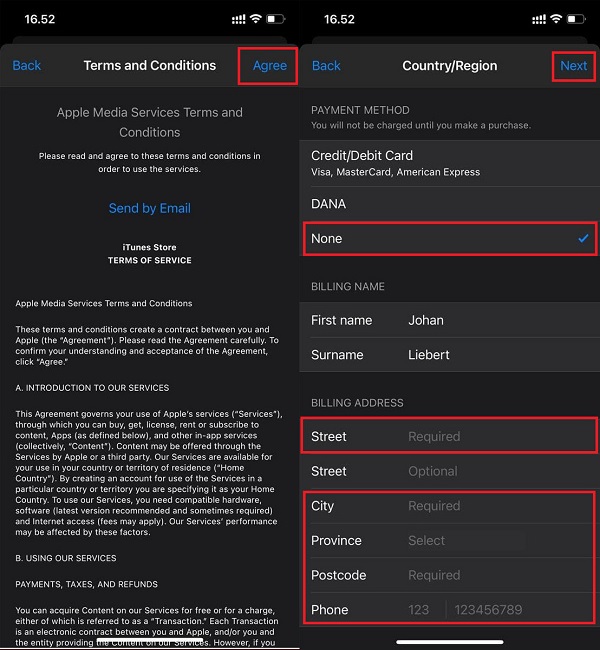Tap the blue checkmark beside None

582,238
